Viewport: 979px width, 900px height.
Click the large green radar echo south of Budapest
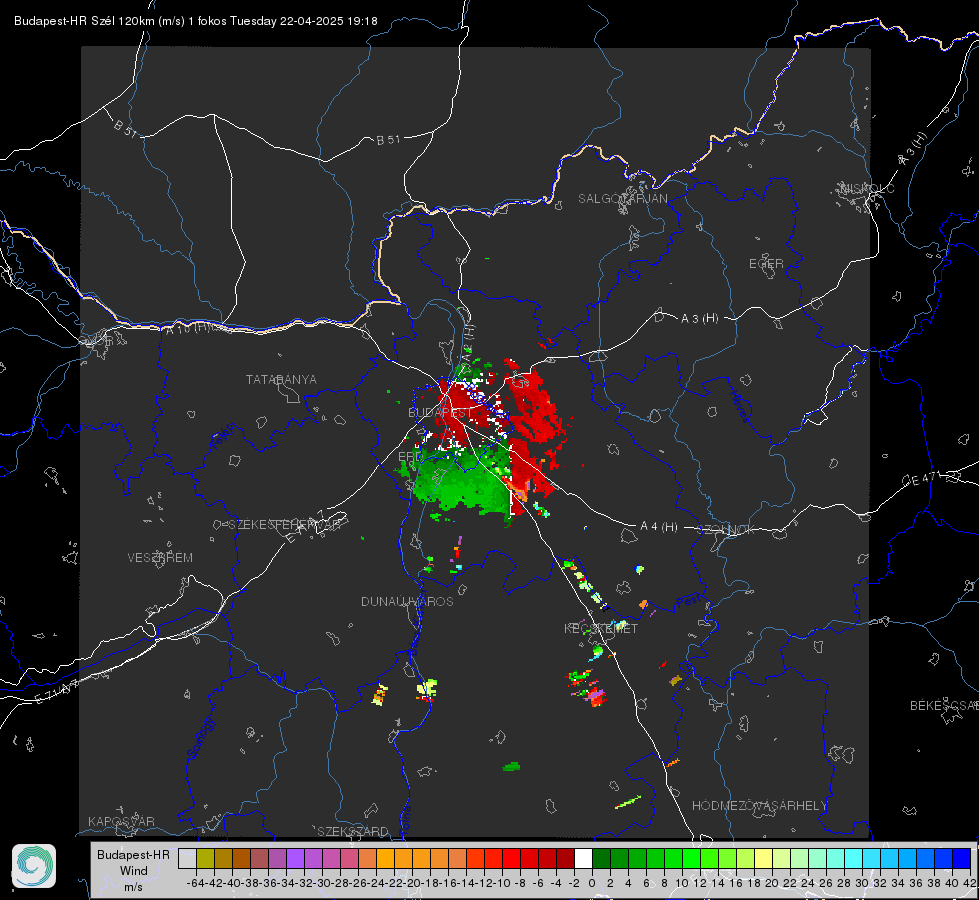[x=462, y=481]
